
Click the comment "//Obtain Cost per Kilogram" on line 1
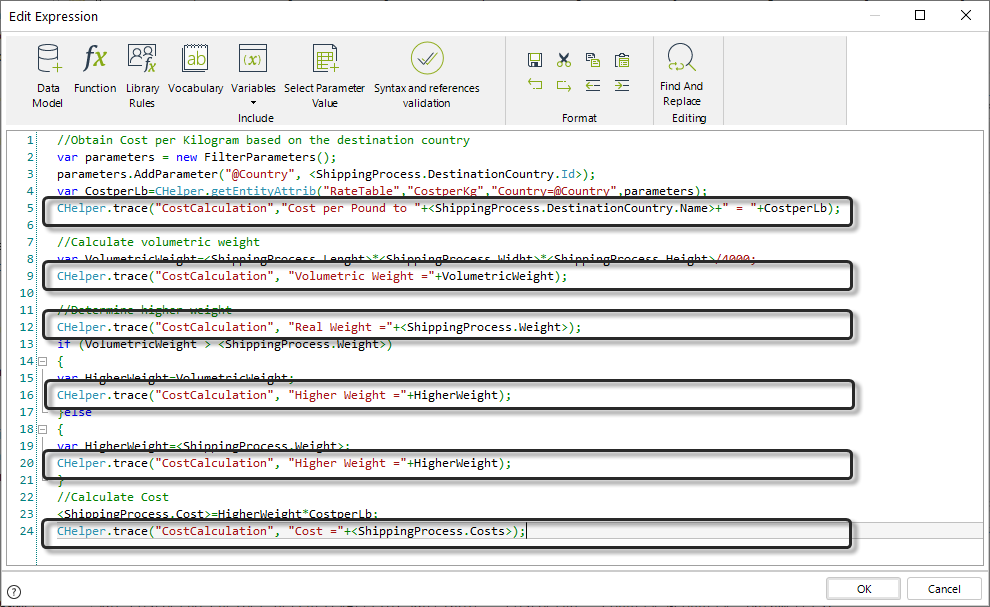148,140
